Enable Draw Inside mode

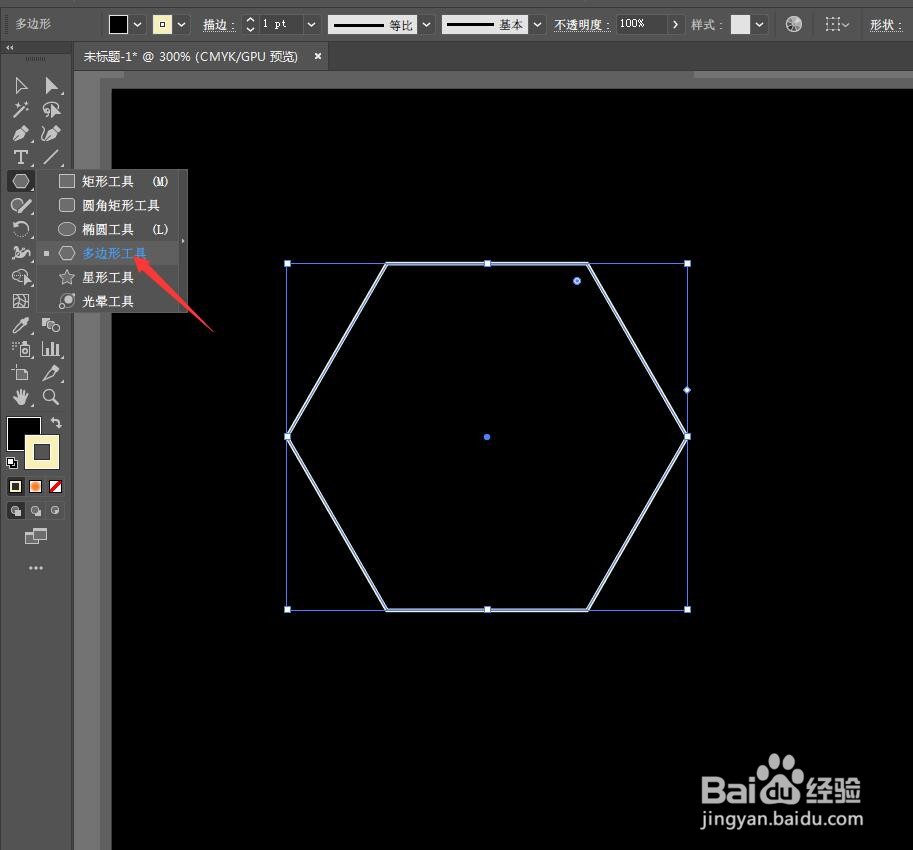point(55,511)
